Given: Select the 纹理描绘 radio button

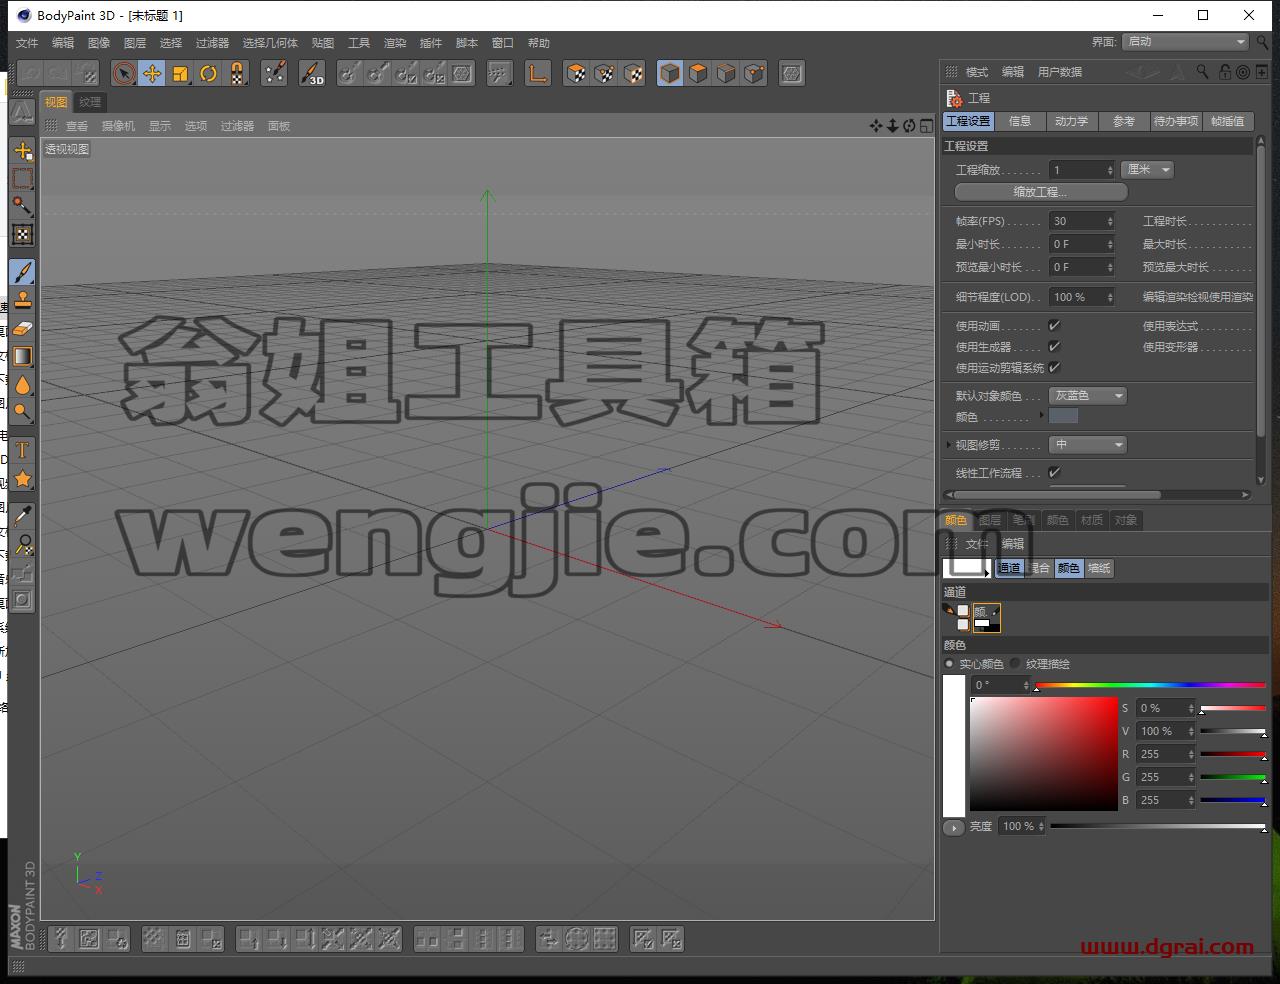Looking at the screenshot, I should point(1015,663).
